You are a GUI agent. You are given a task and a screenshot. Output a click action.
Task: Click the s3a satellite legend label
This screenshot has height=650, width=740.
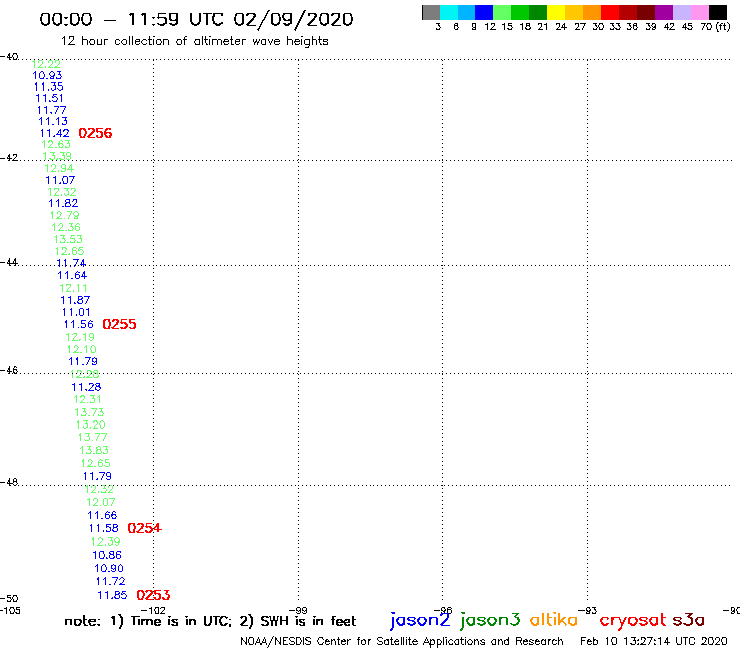click(x=689, y=620)
